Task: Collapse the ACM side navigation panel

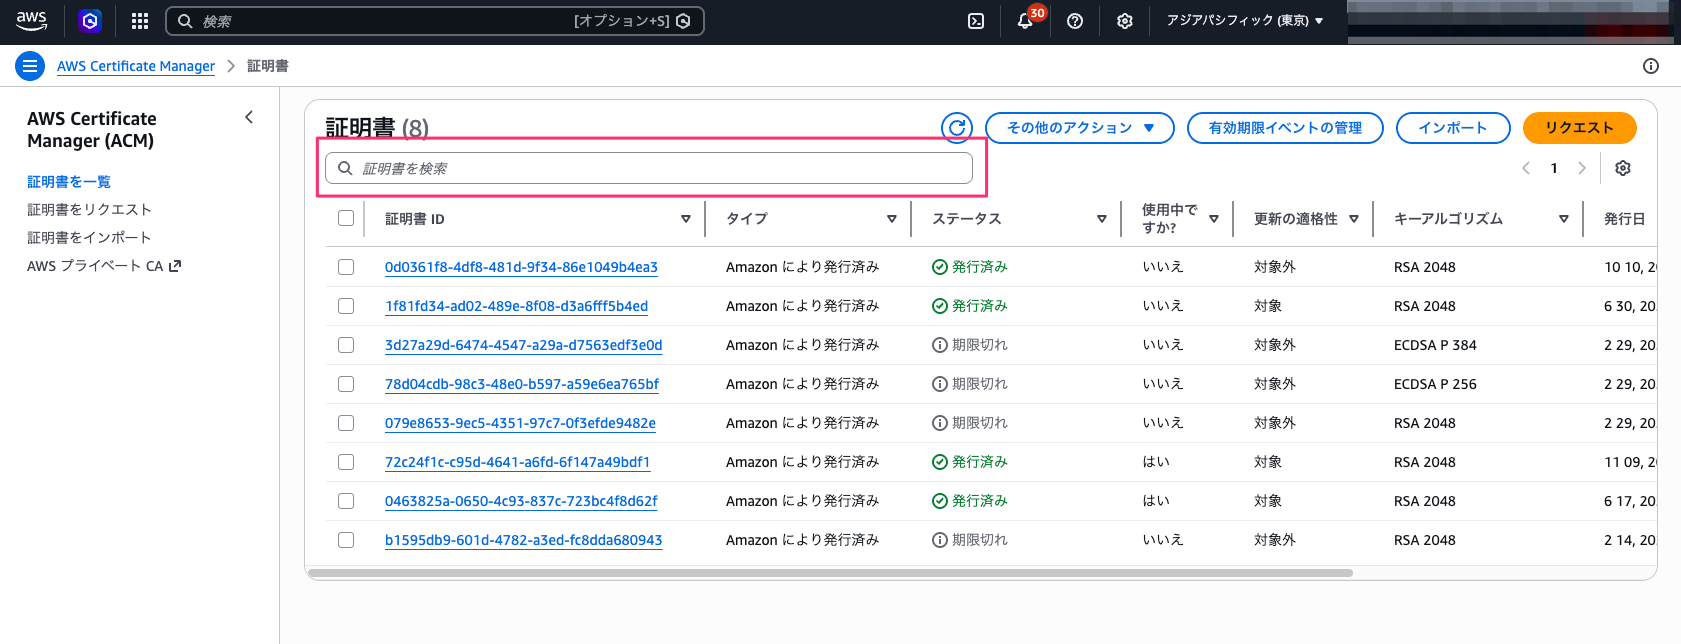Action: (249, 118)
